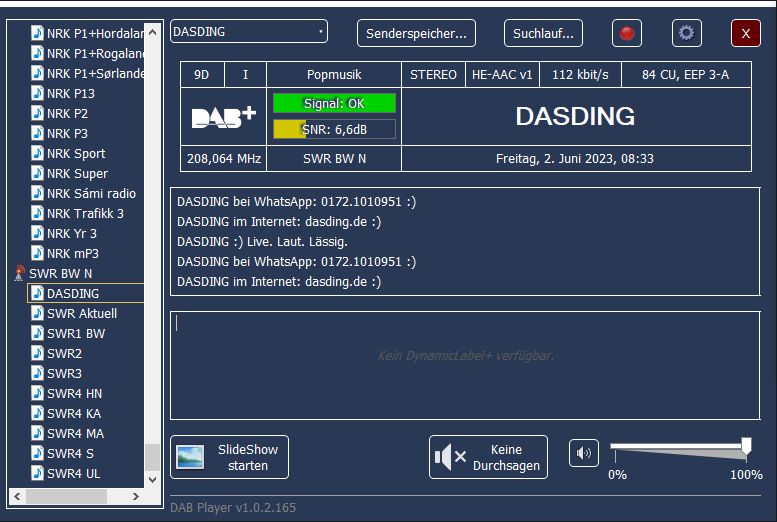Collapse the SWR BW N ensemble node
The height and width of the screenshot is (522, 777).
(60, 274)
